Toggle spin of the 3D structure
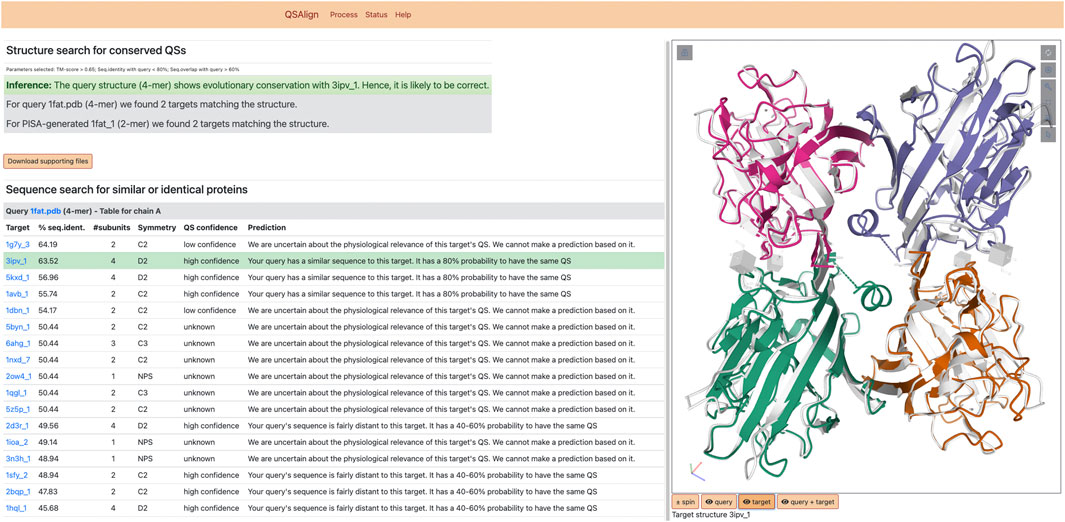Viewport: 1065px width, 522px height. click(685, 502)
